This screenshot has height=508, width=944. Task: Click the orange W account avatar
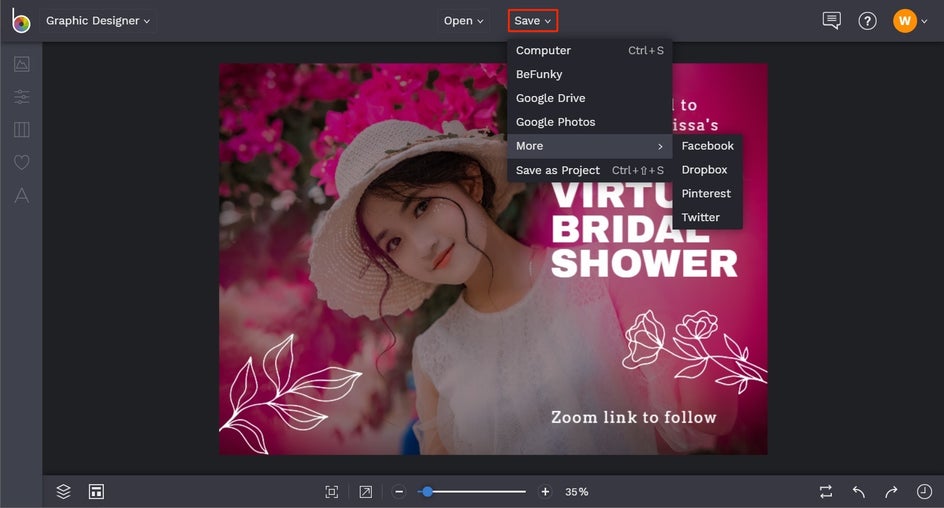[904, 21]
